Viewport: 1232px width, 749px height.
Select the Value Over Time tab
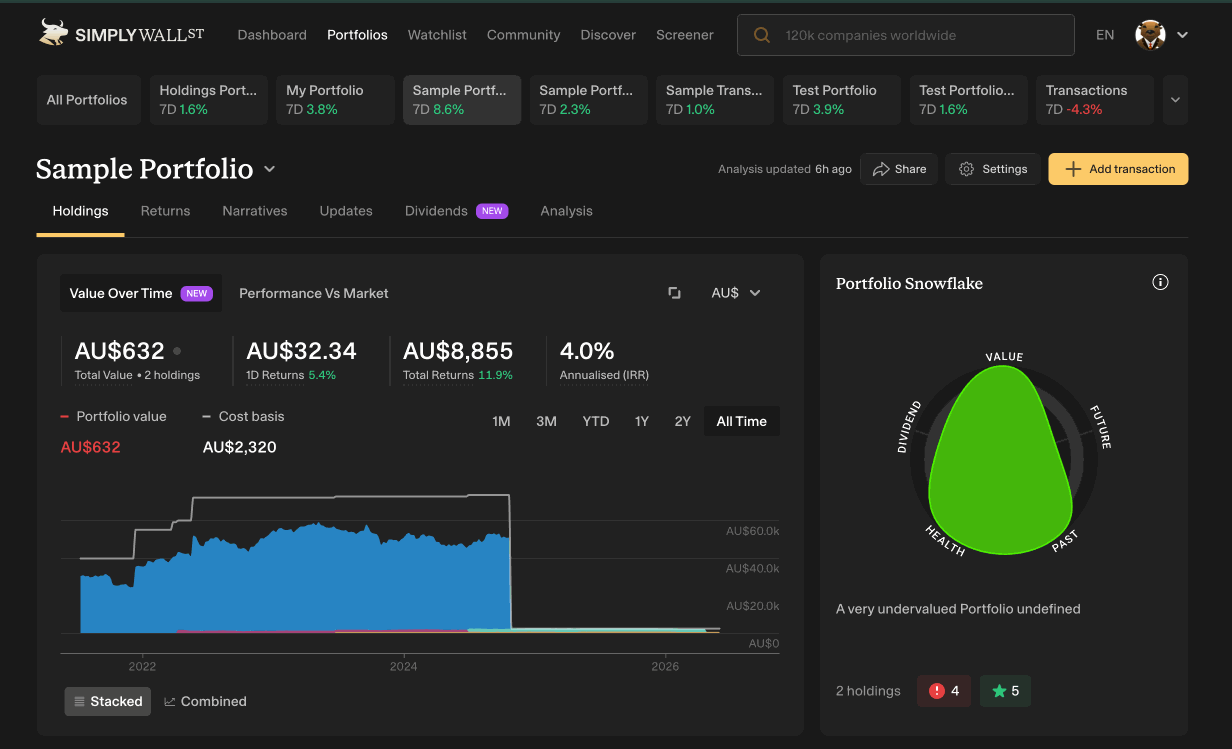(x=141, y=293)
